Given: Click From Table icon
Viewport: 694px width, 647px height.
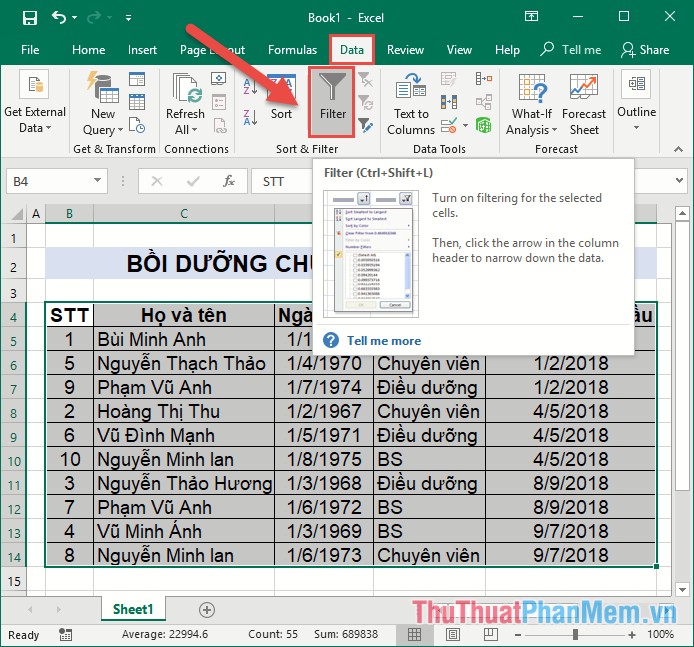Looking at the screenshot, I should click(x=137, y=102).
